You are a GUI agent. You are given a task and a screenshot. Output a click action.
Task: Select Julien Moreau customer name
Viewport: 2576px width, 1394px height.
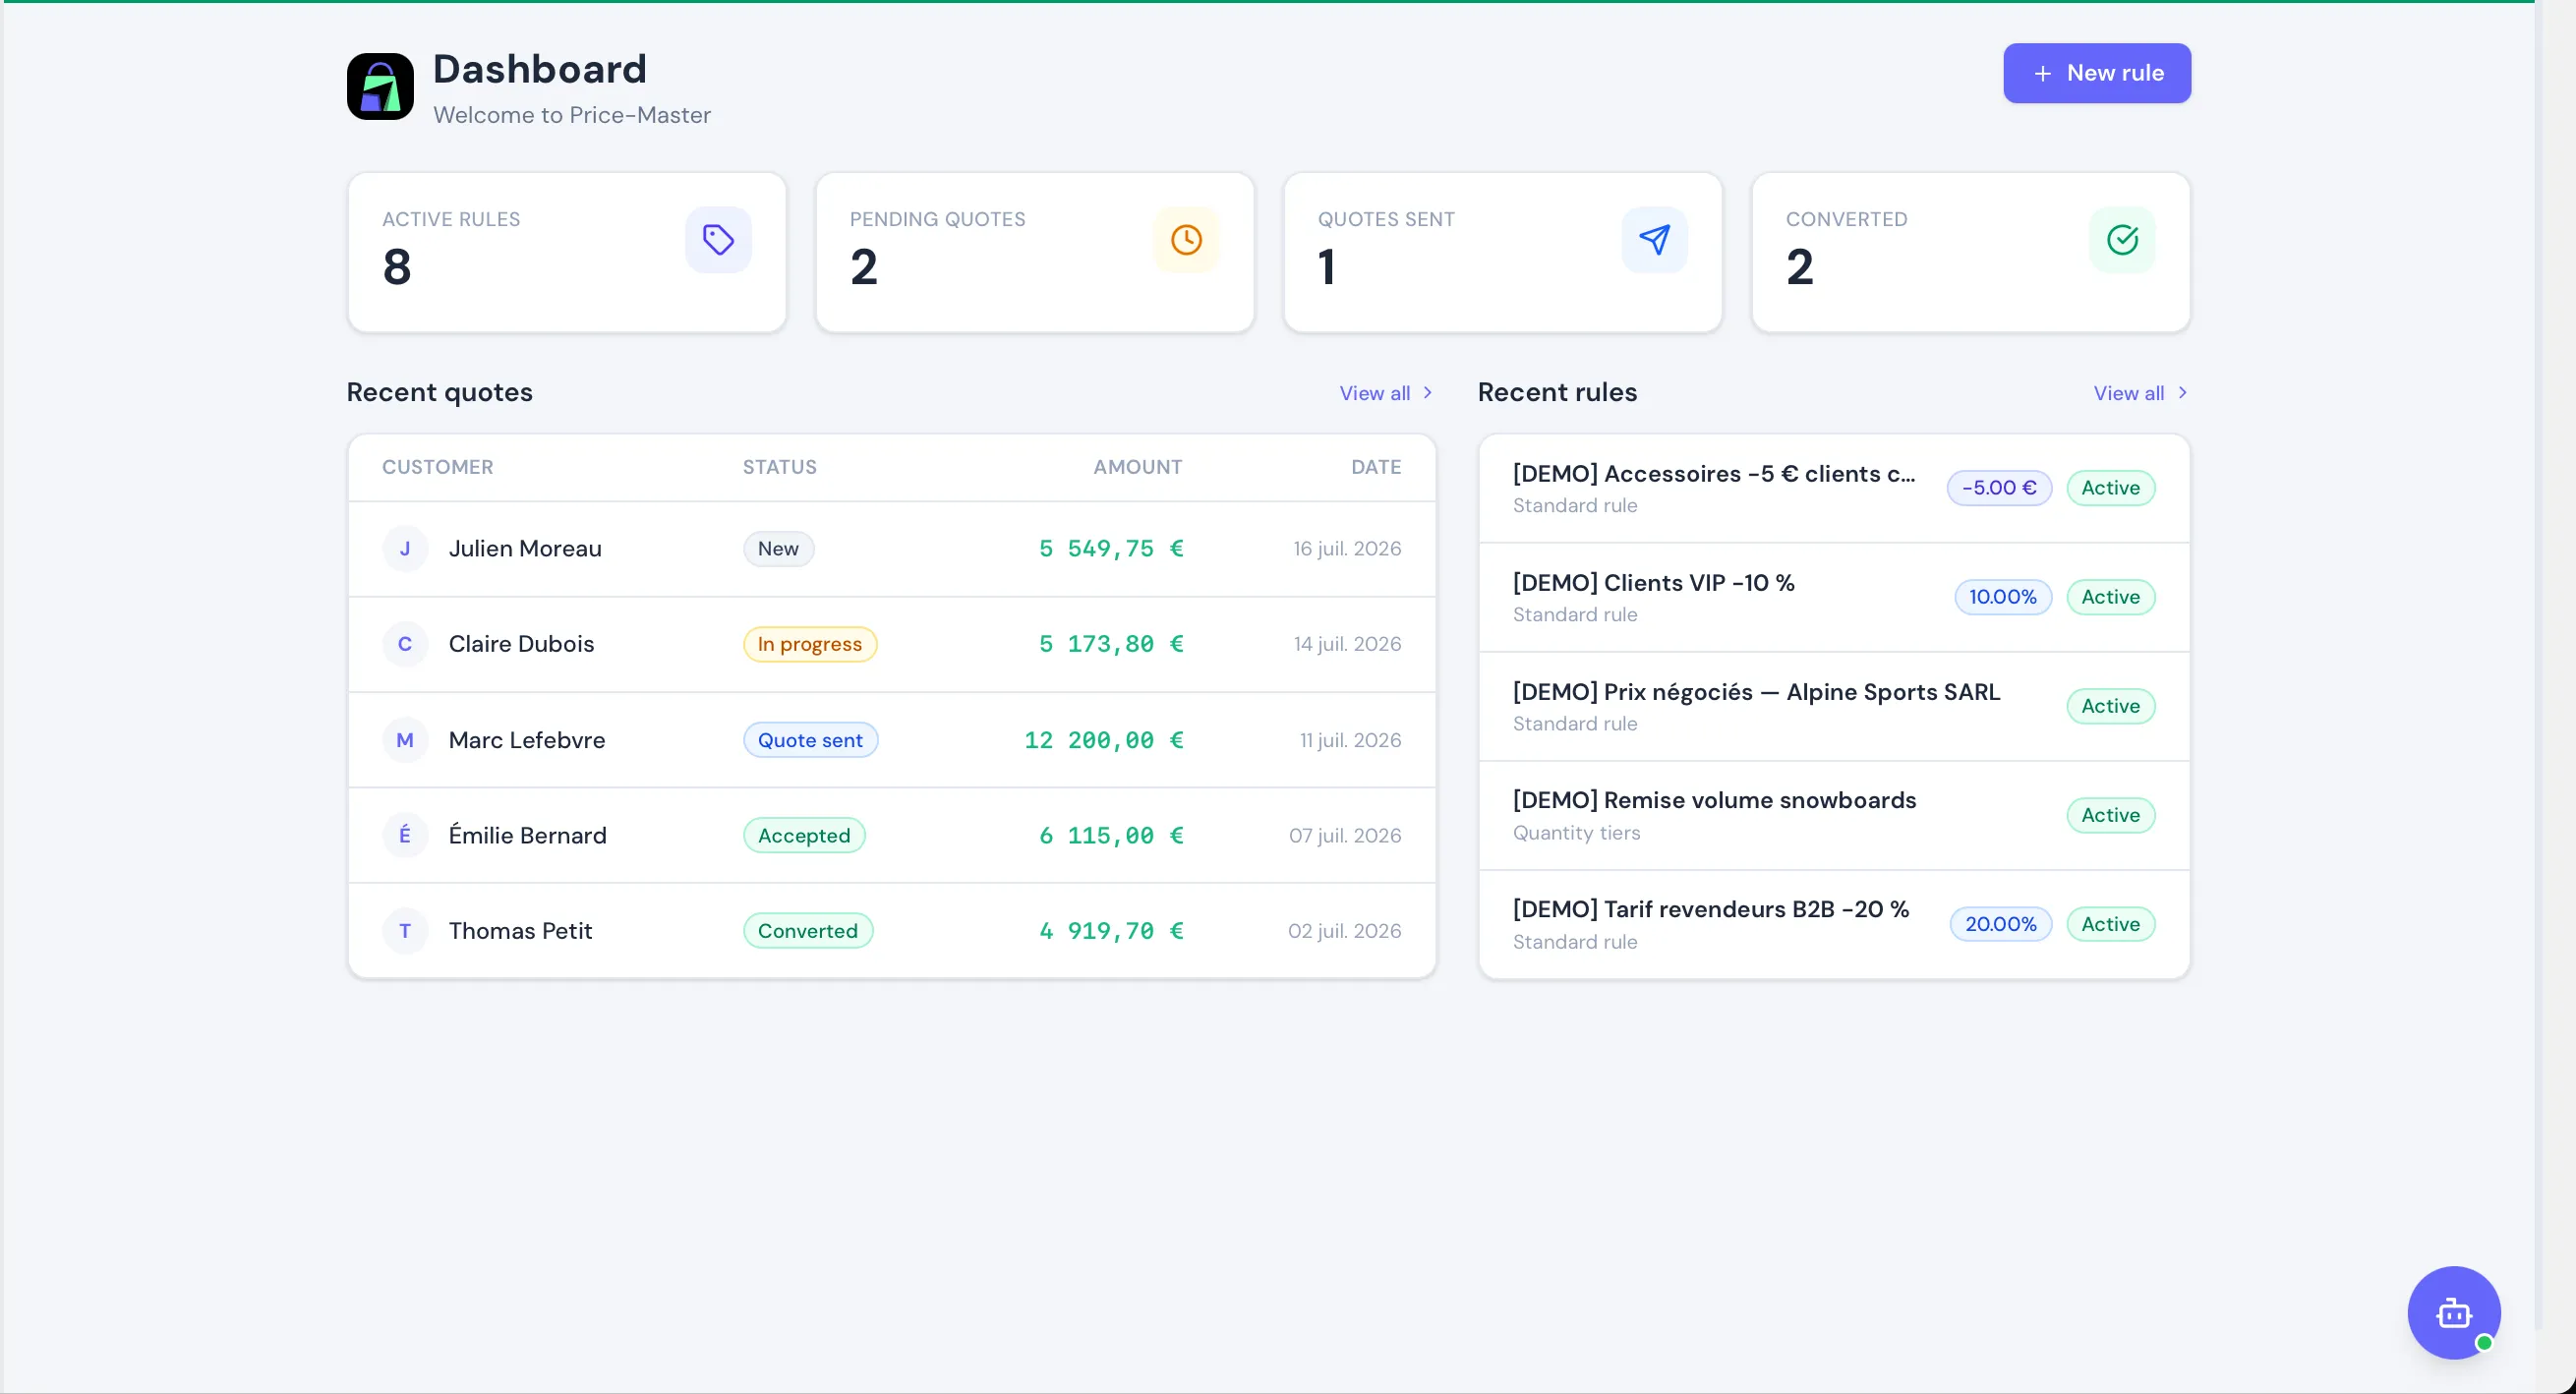tap(525, 549)
